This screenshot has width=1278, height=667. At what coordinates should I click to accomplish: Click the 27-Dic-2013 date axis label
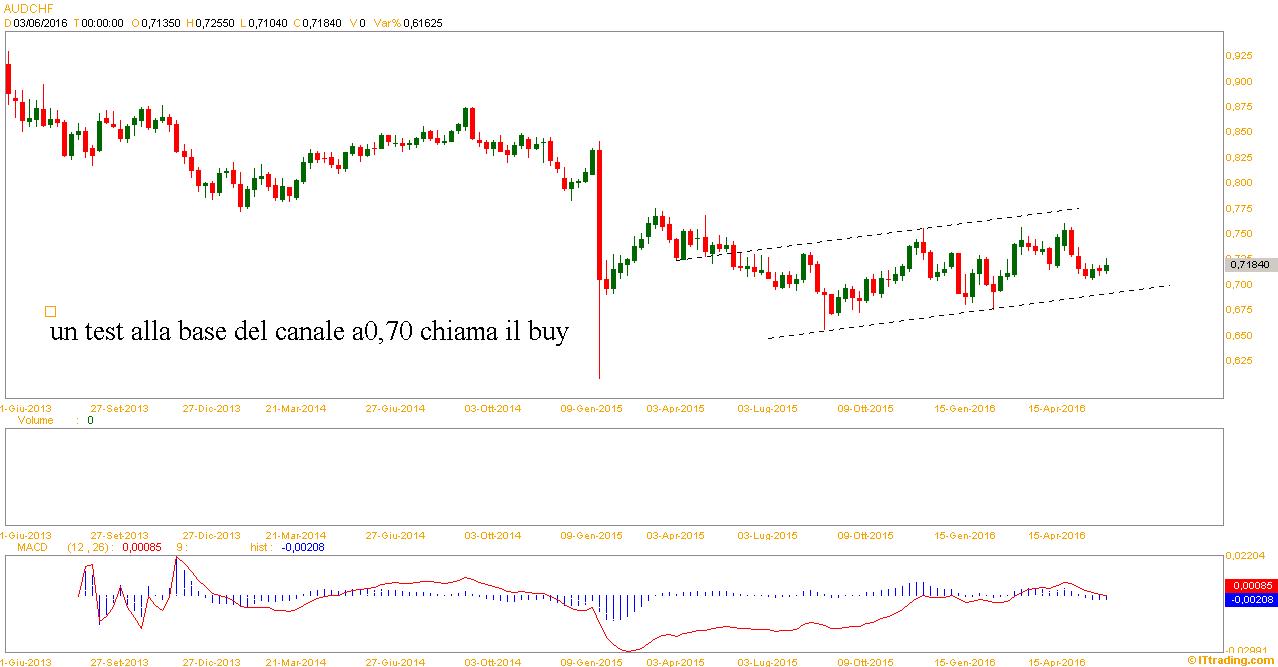click(x=211, y=409)
